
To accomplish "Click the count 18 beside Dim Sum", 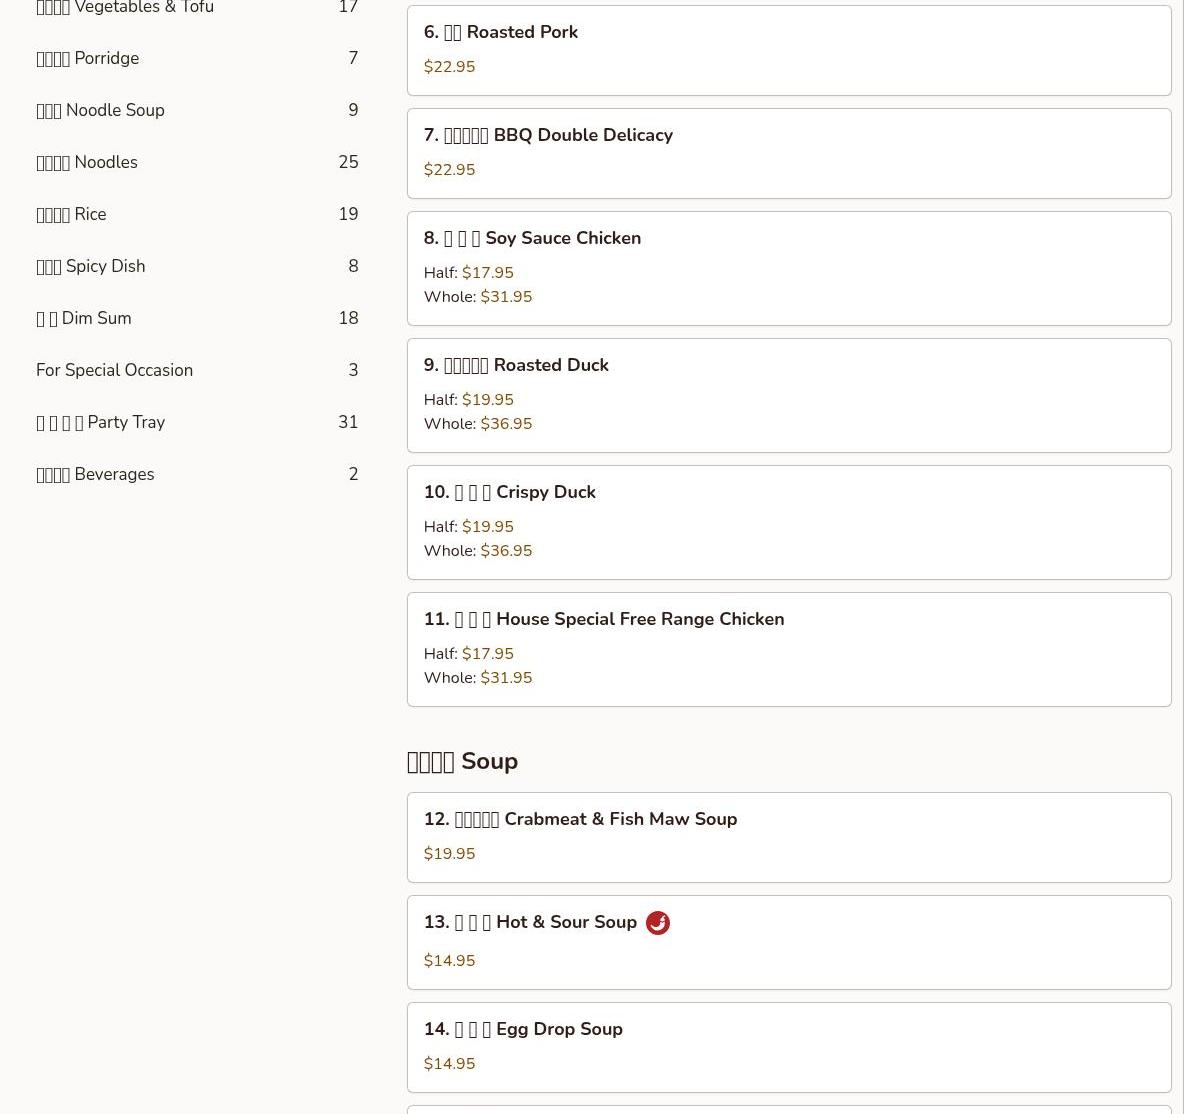I will pos(348,318).
